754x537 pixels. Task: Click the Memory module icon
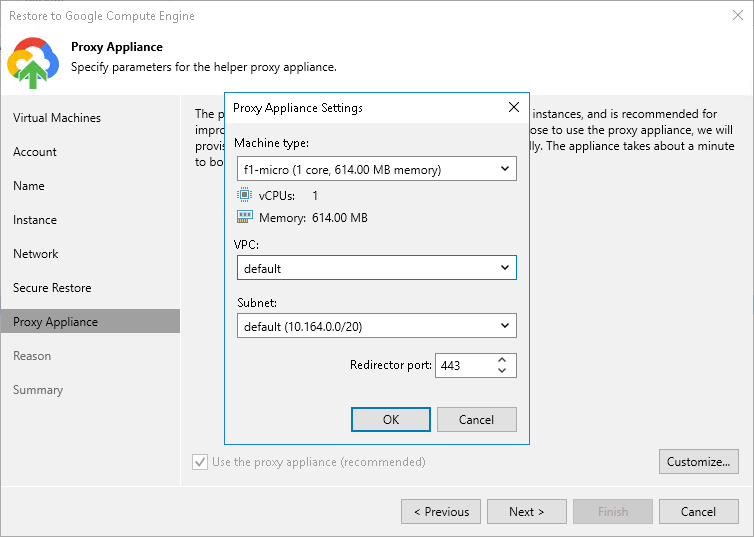click(245, 217)
